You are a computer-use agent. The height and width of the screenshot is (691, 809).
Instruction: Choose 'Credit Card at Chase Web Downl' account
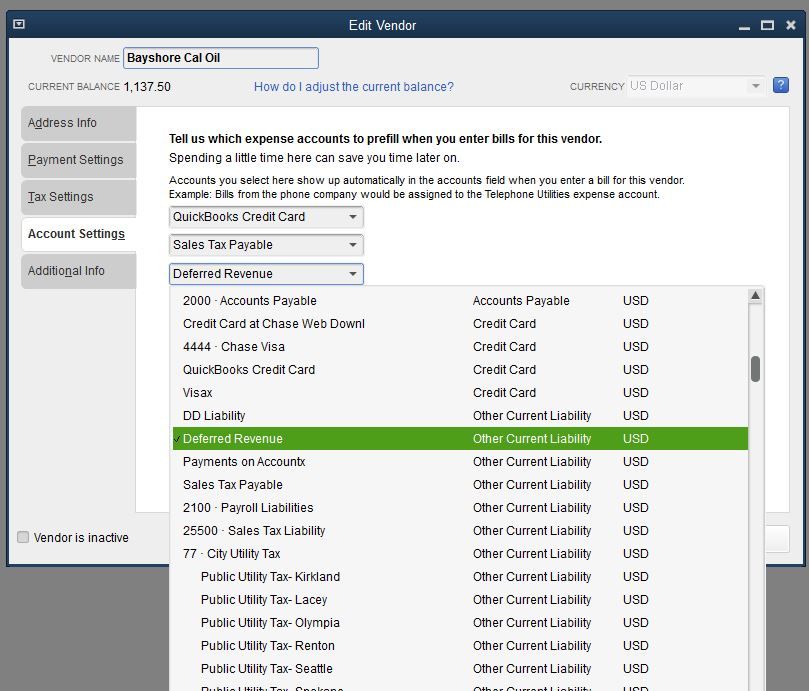pos(460,324)
